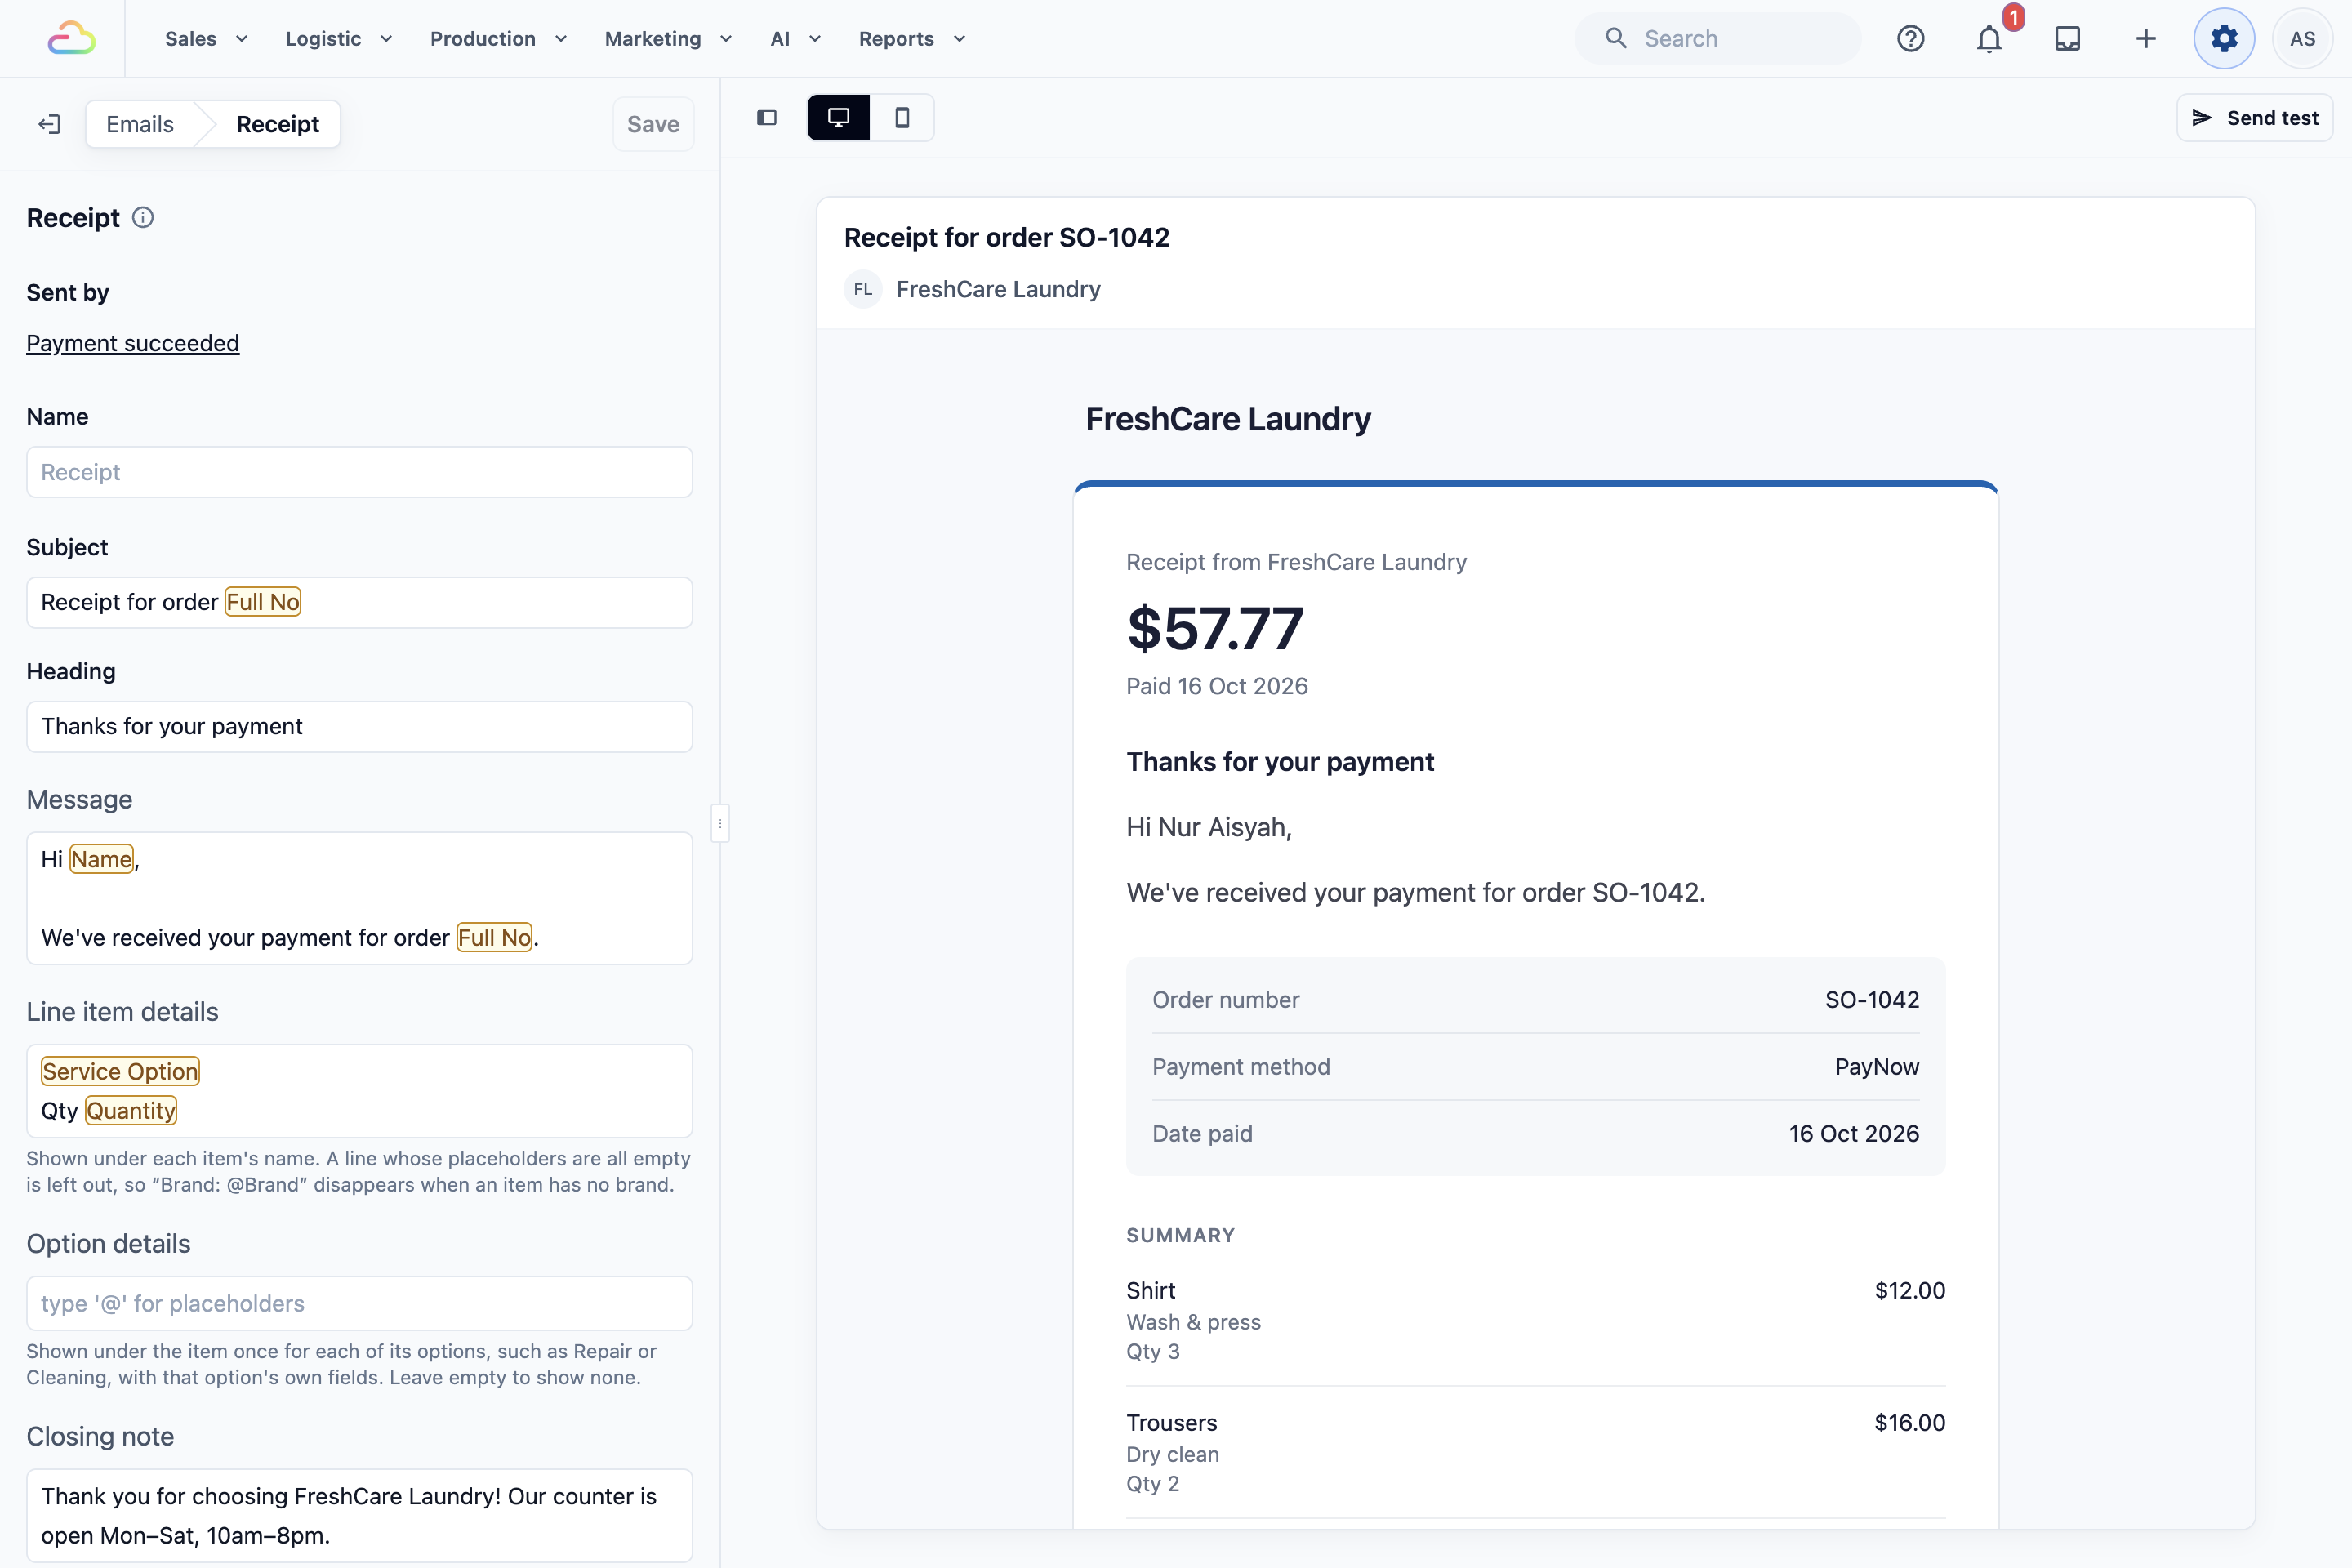This screenshot has width=2352, height=1568.
Task: Expand the AI menu
Action: coord(796,39)
